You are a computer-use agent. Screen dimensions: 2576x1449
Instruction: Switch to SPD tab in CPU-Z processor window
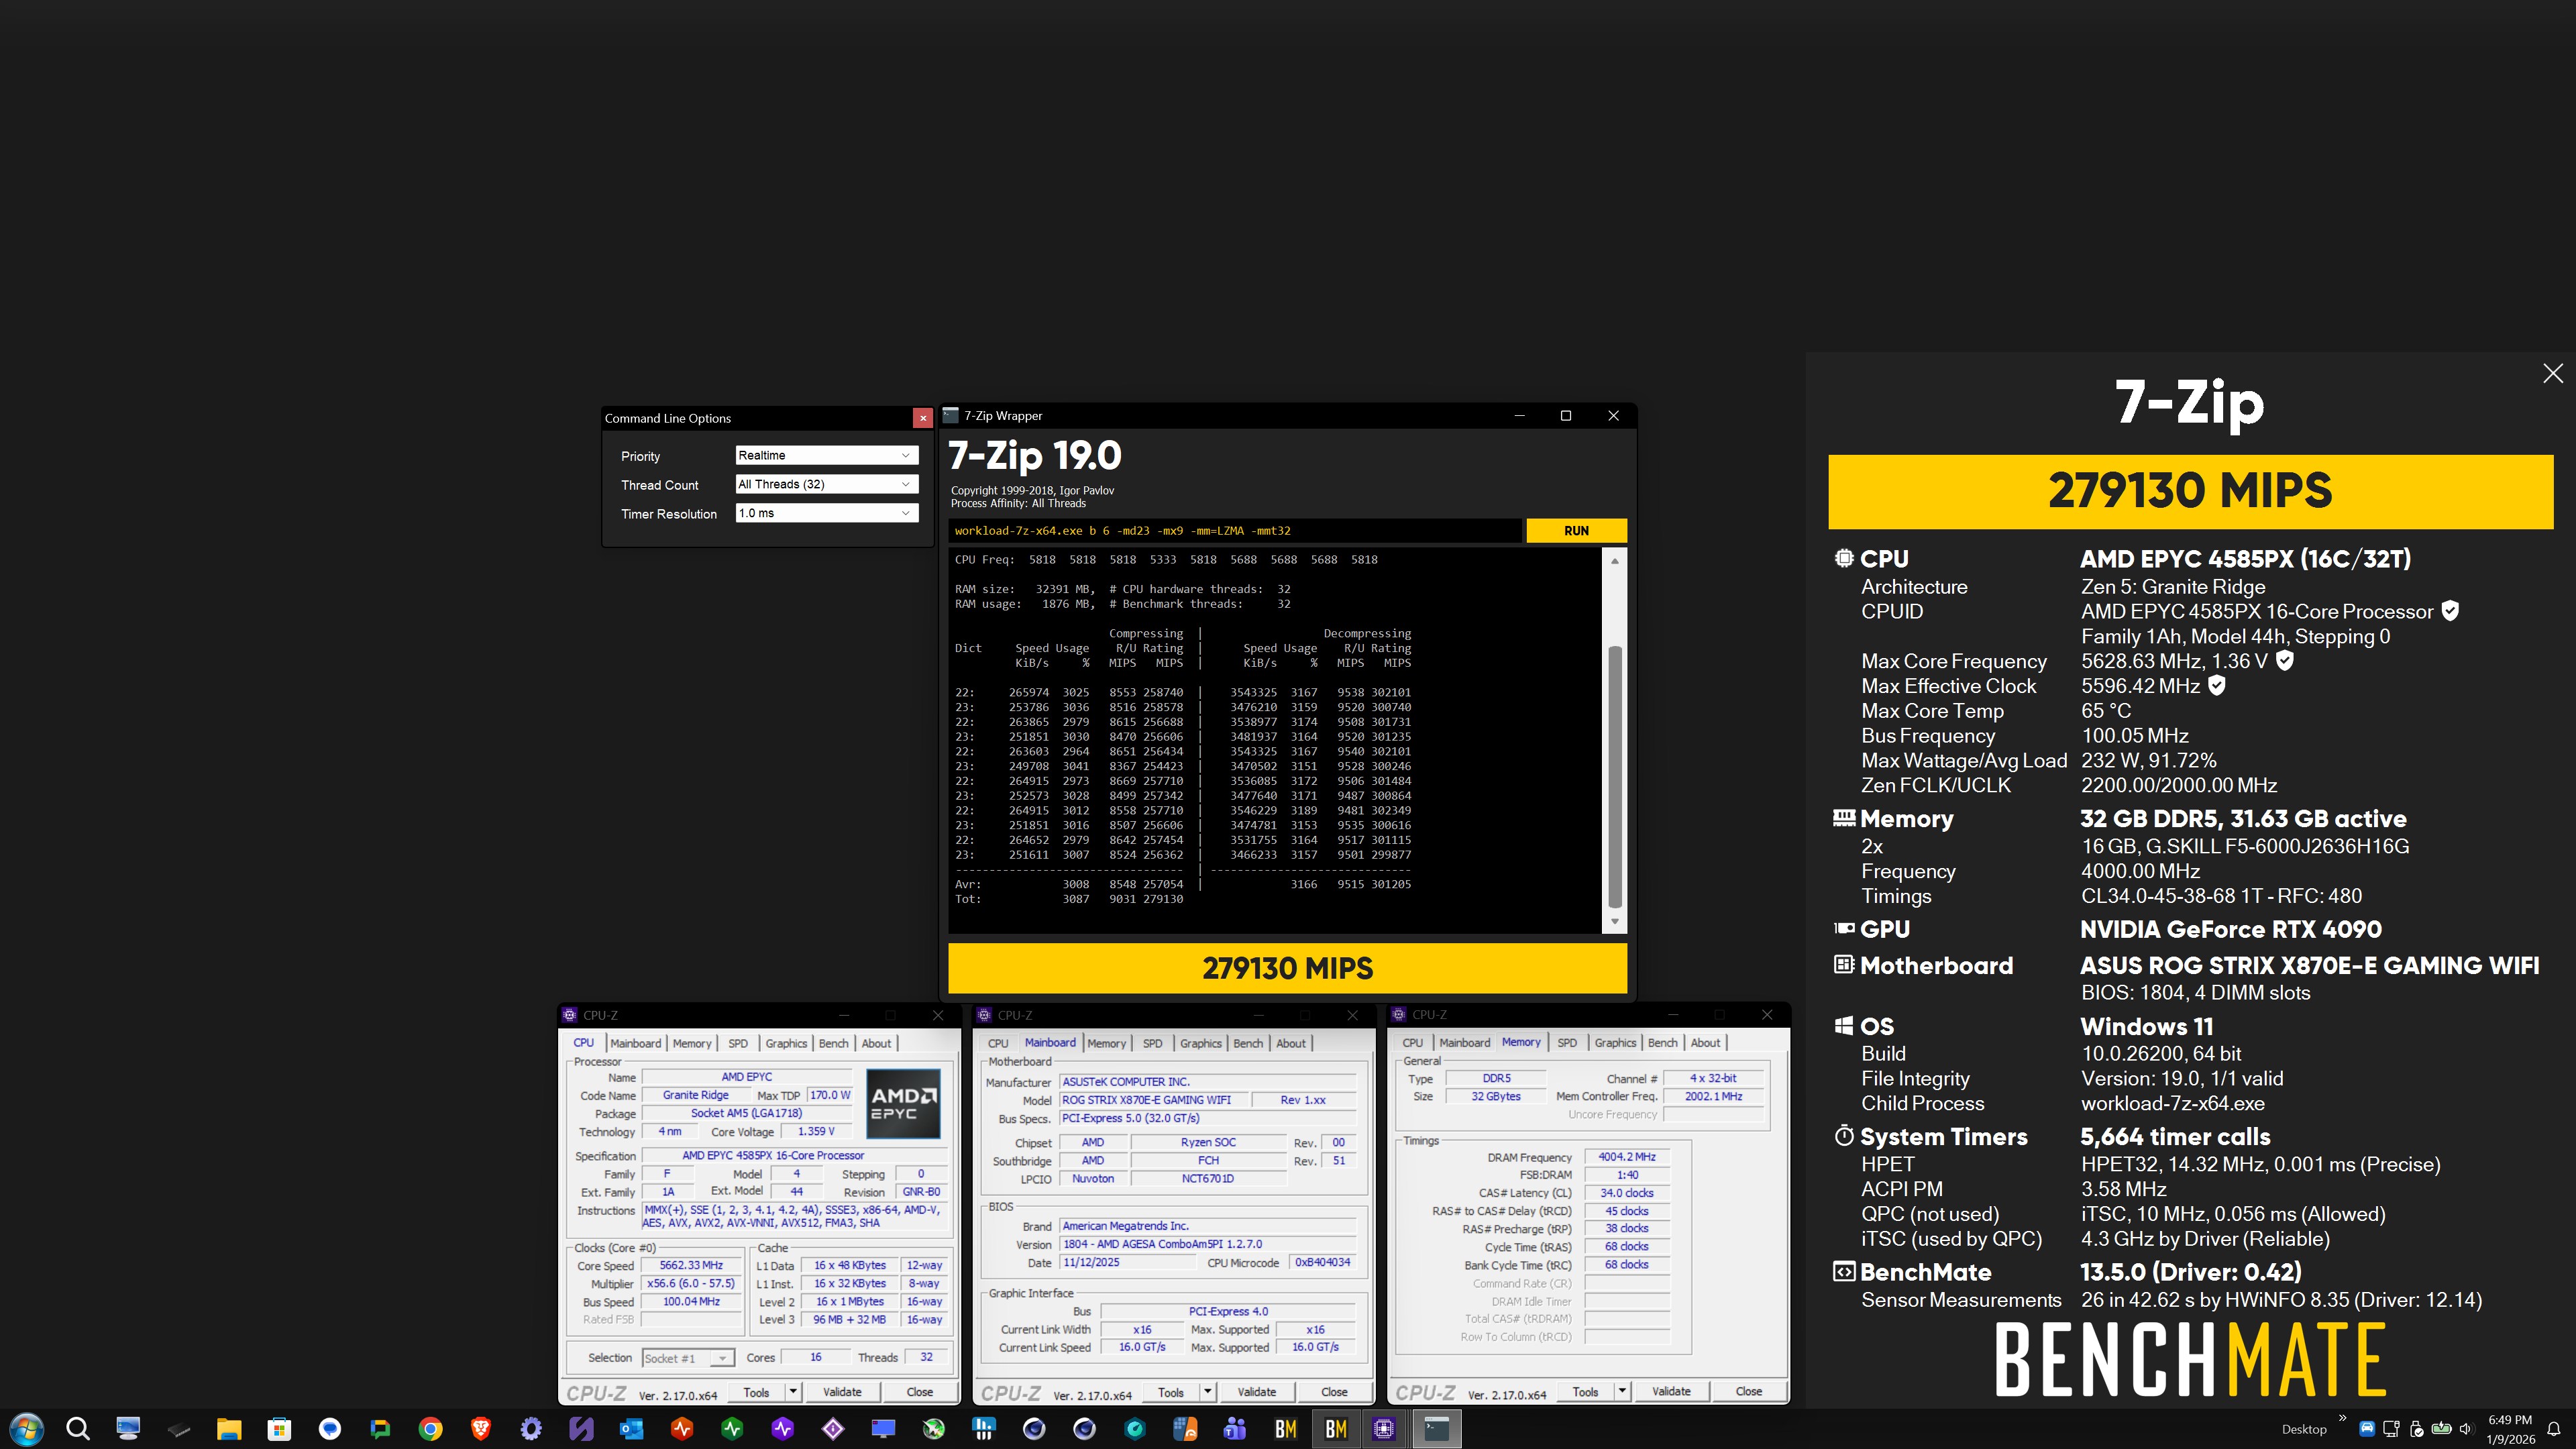738,1044
